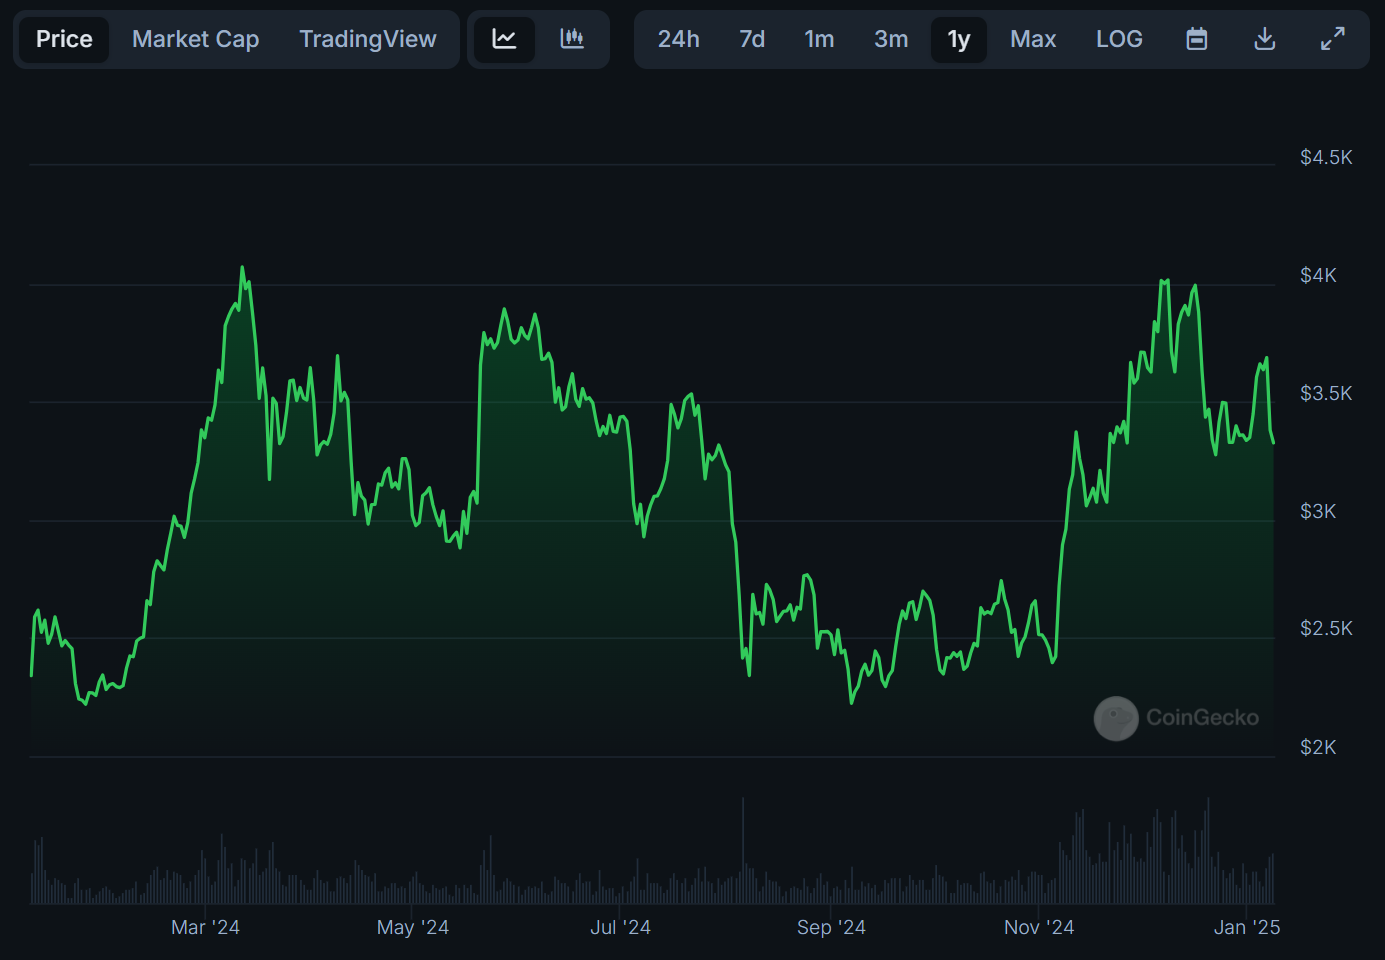The width and height of the screenshot is (1385, 960).
Task: Set the time range to 24h
Action: coord(679,39)
